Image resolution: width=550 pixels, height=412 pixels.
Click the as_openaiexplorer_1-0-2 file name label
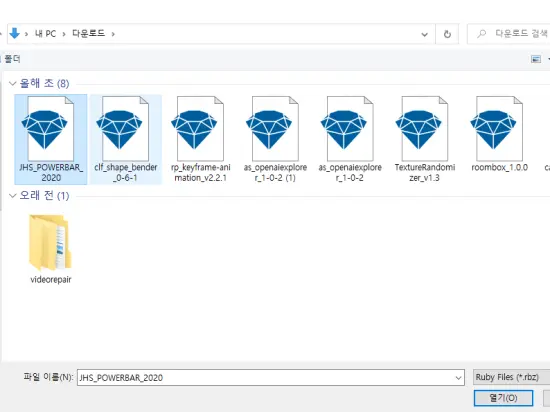tap(350, 173)
